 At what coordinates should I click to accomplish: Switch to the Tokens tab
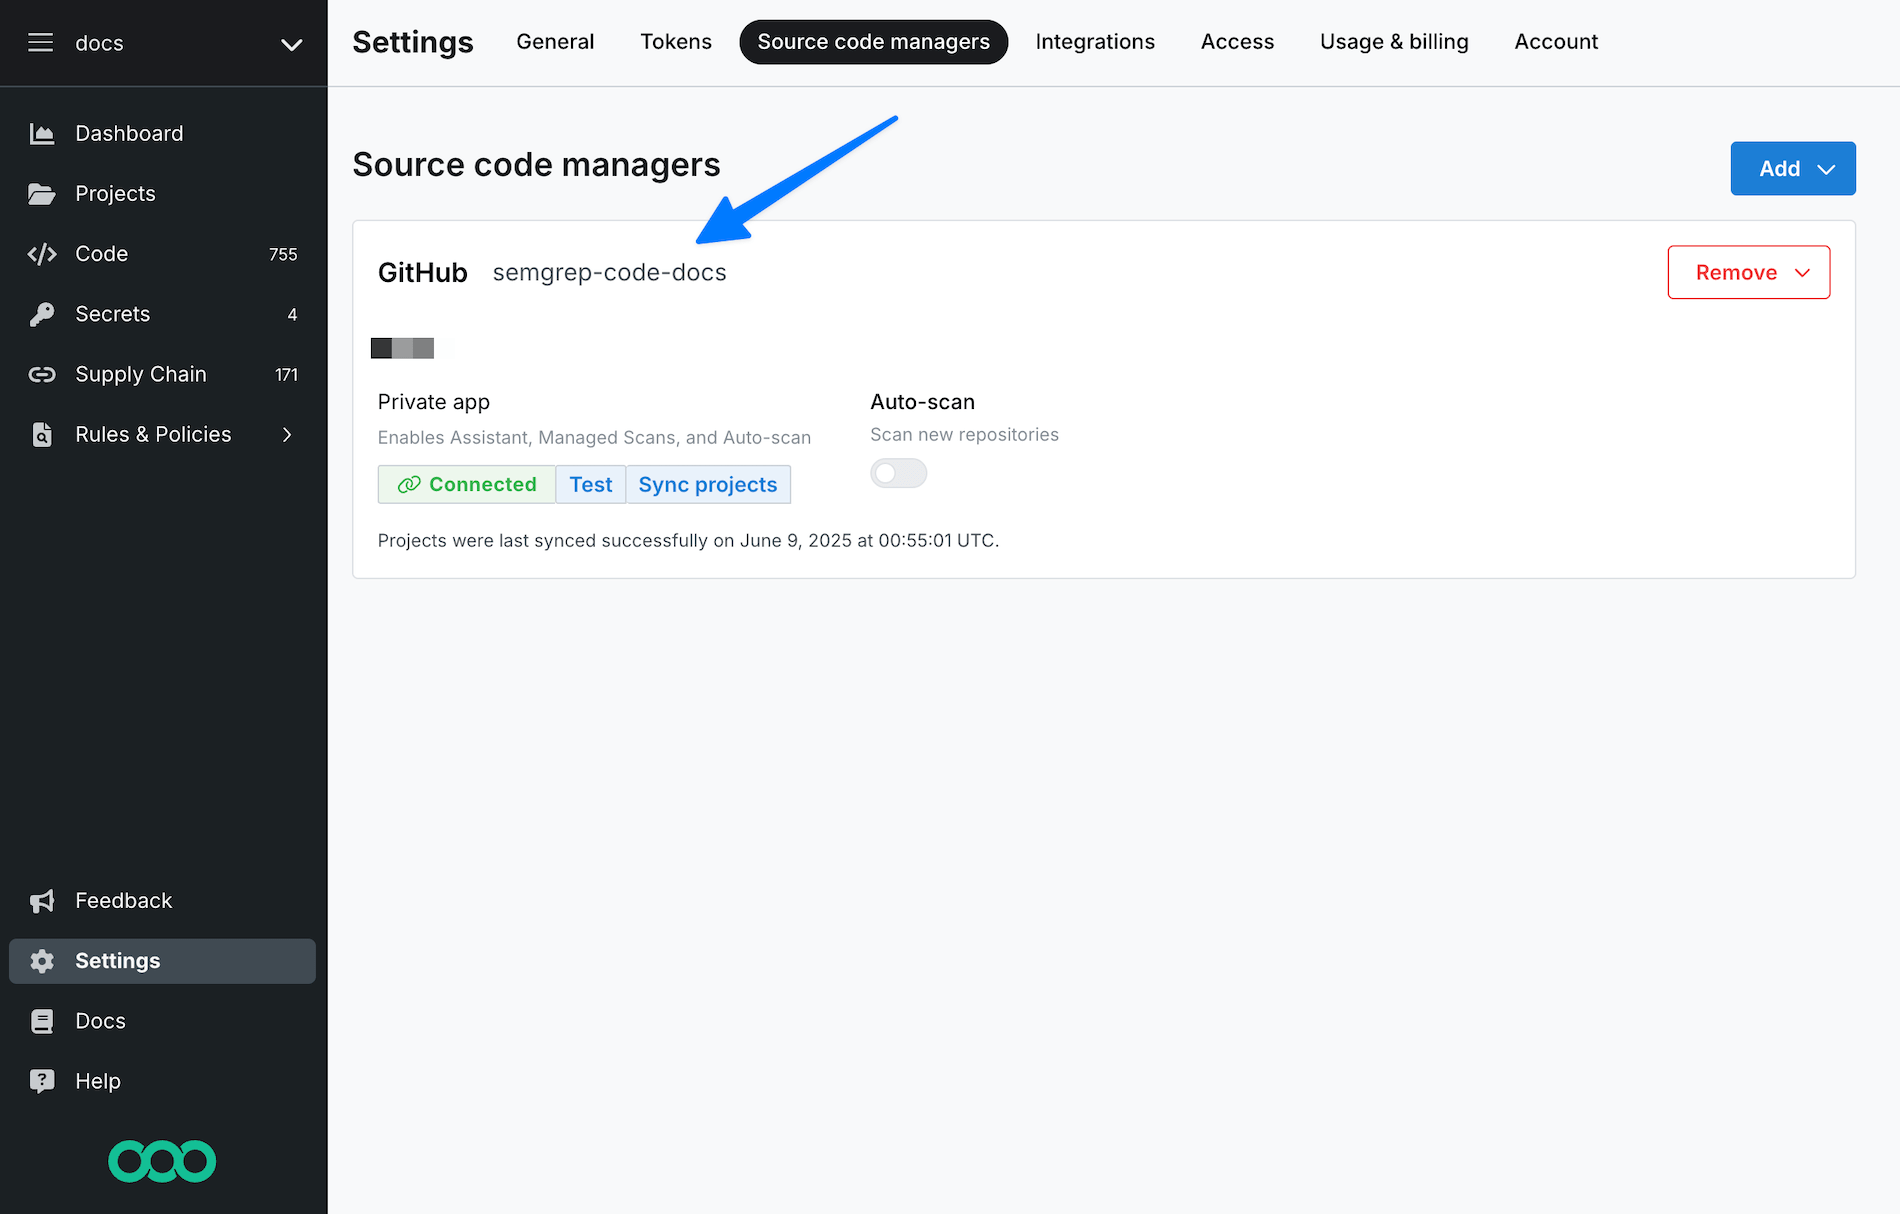[675, 42]
